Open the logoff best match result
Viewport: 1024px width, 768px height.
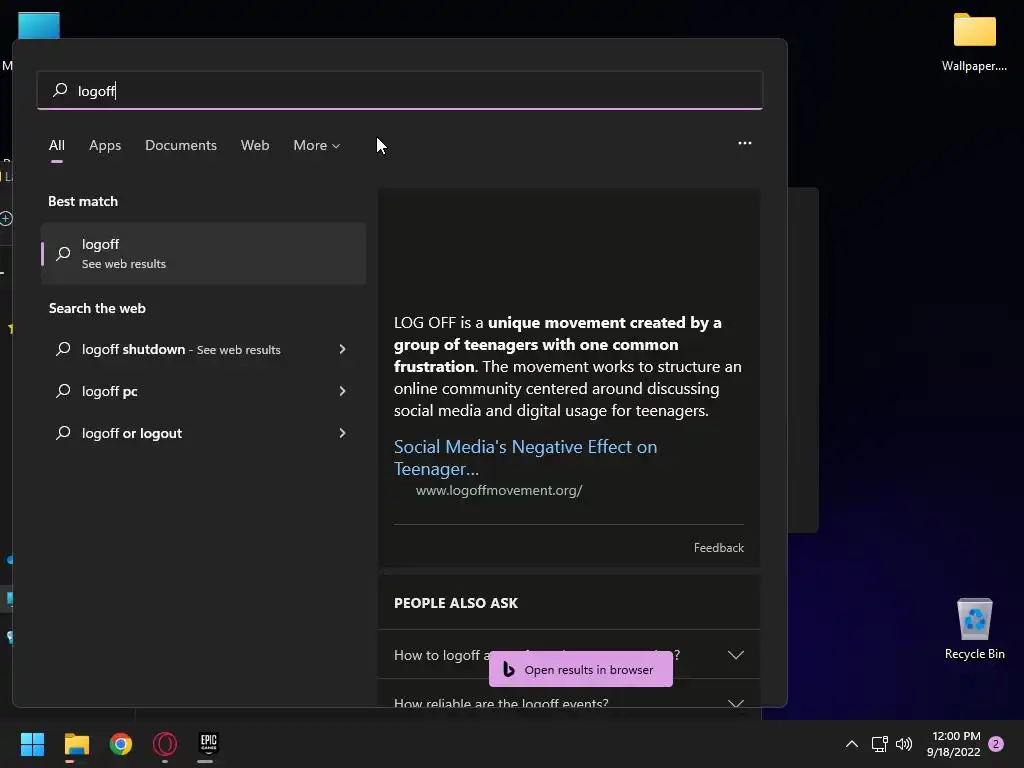[x=204, y=253]
